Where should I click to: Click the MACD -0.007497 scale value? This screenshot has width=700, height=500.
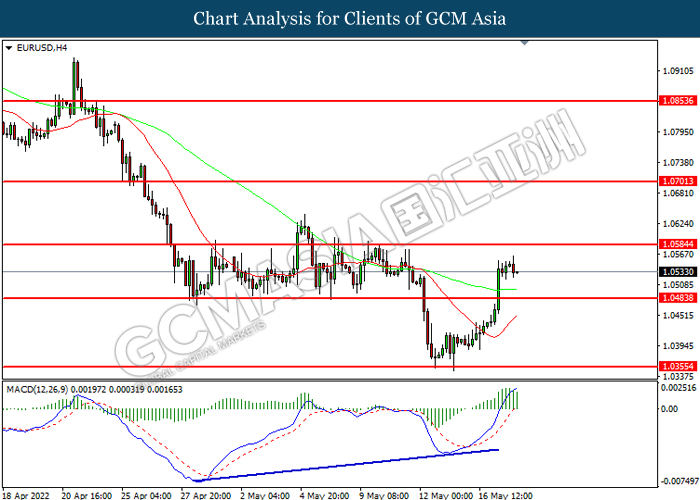[679, 481]
